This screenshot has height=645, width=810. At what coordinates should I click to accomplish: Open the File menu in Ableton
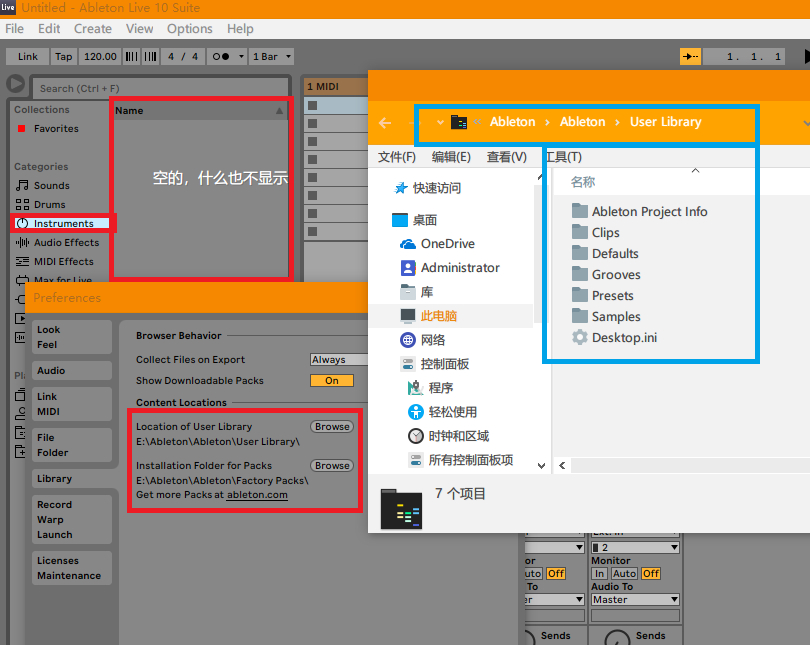[x=14, y=29]
